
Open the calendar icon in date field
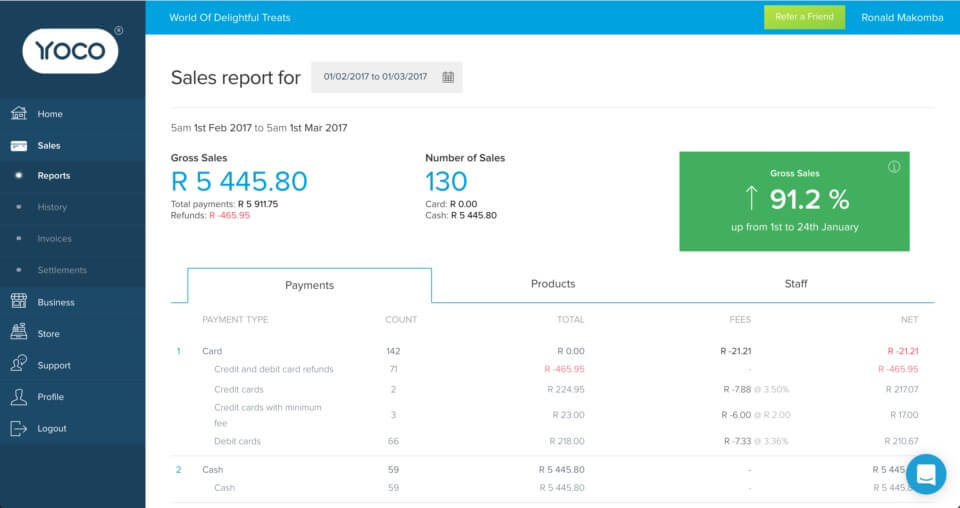click(x=448, y=77)
